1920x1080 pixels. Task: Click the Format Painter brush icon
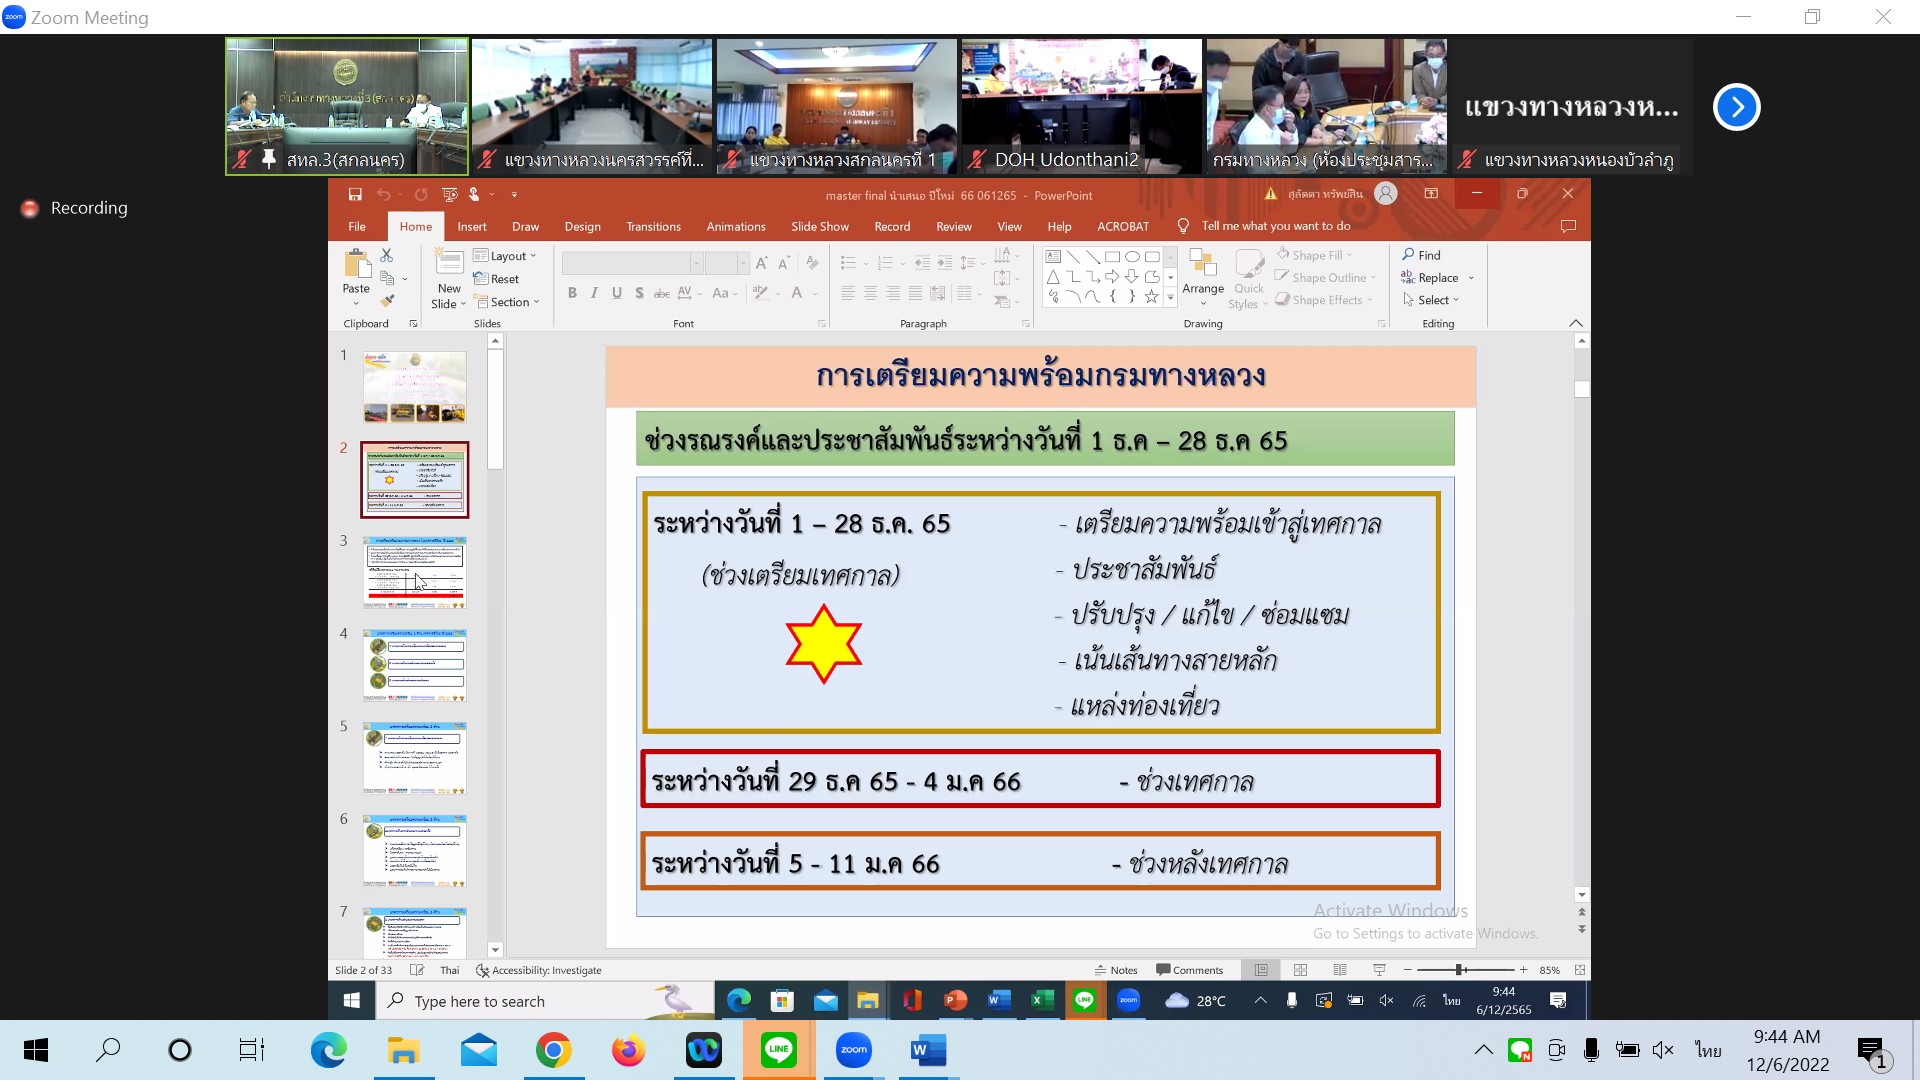tap(387, 300)
